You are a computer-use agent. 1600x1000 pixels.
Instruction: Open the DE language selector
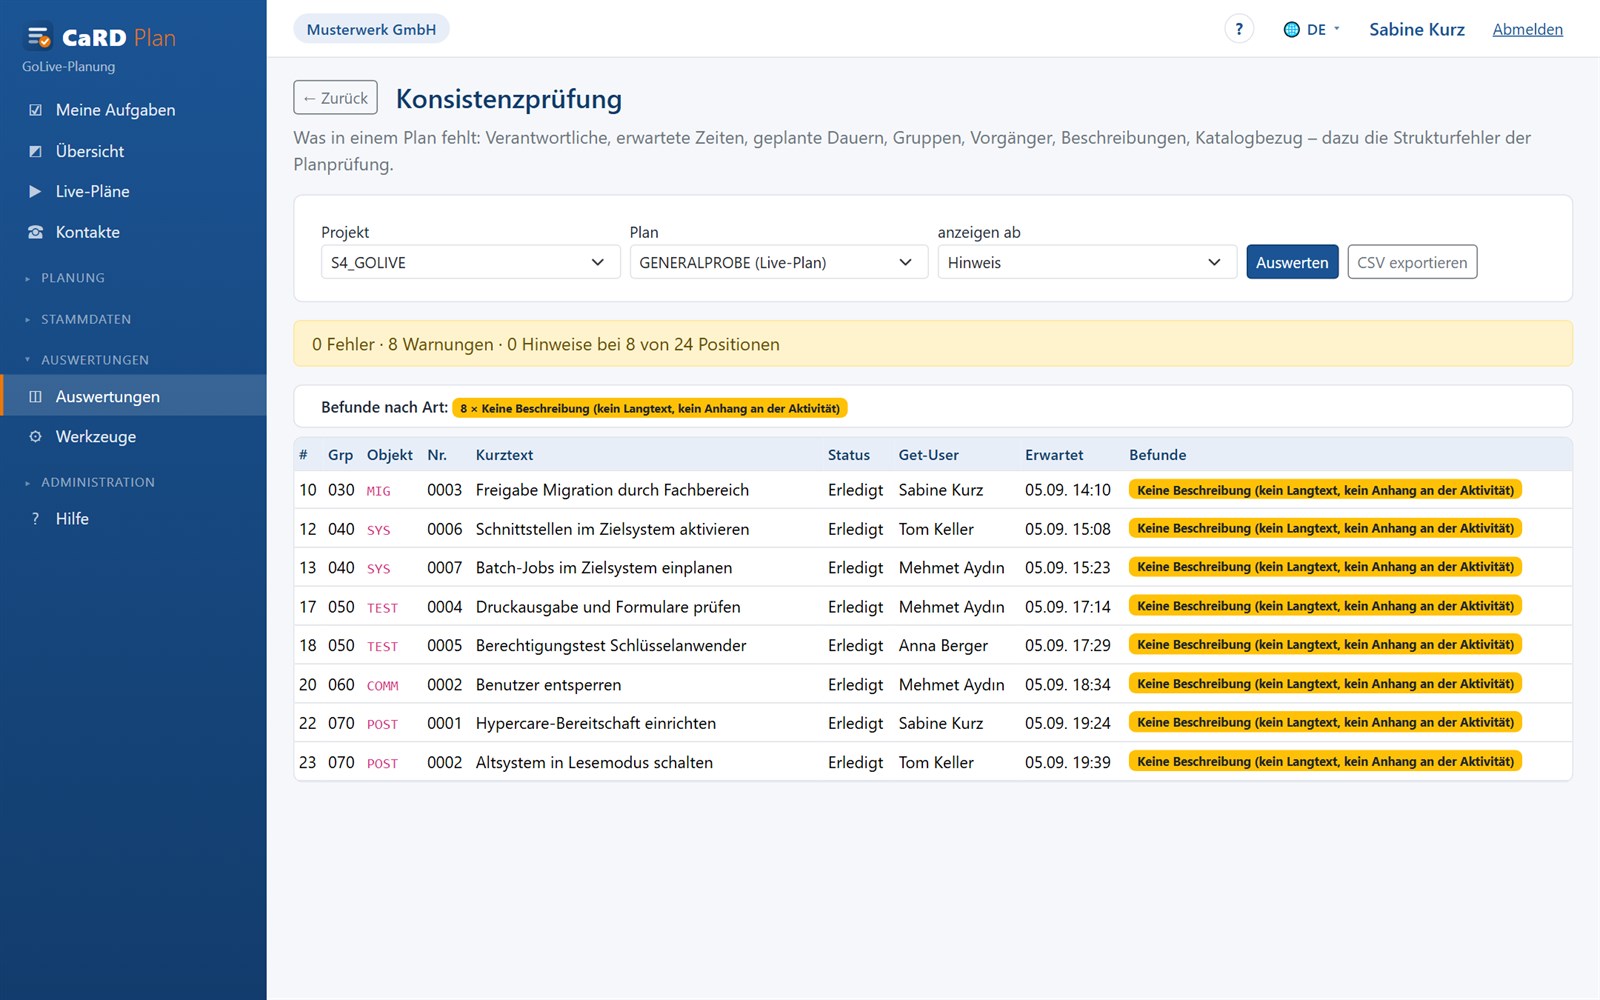click(x=1312, y=30)
